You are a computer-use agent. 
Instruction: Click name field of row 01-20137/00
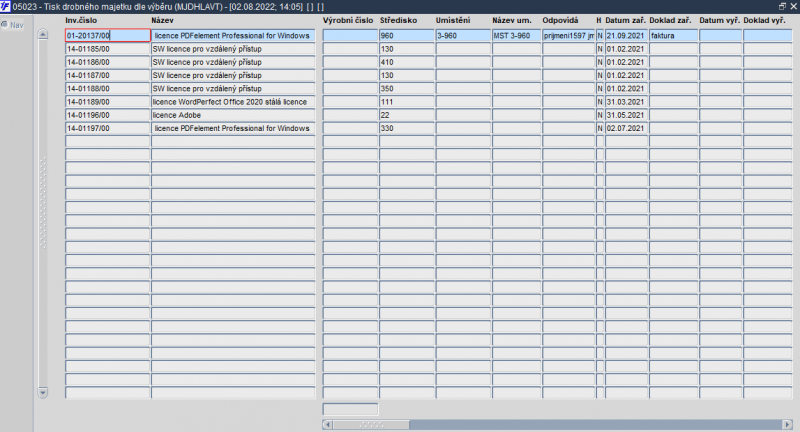tap(233, 35)
